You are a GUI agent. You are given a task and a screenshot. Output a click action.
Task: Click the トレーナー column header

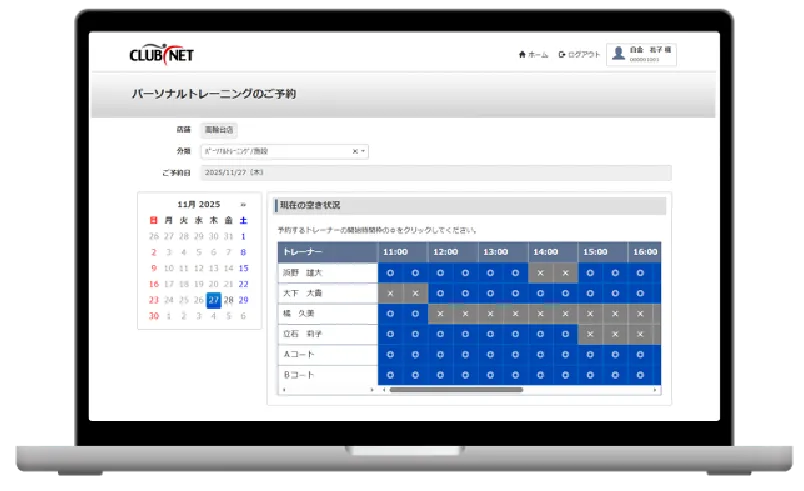328,252
